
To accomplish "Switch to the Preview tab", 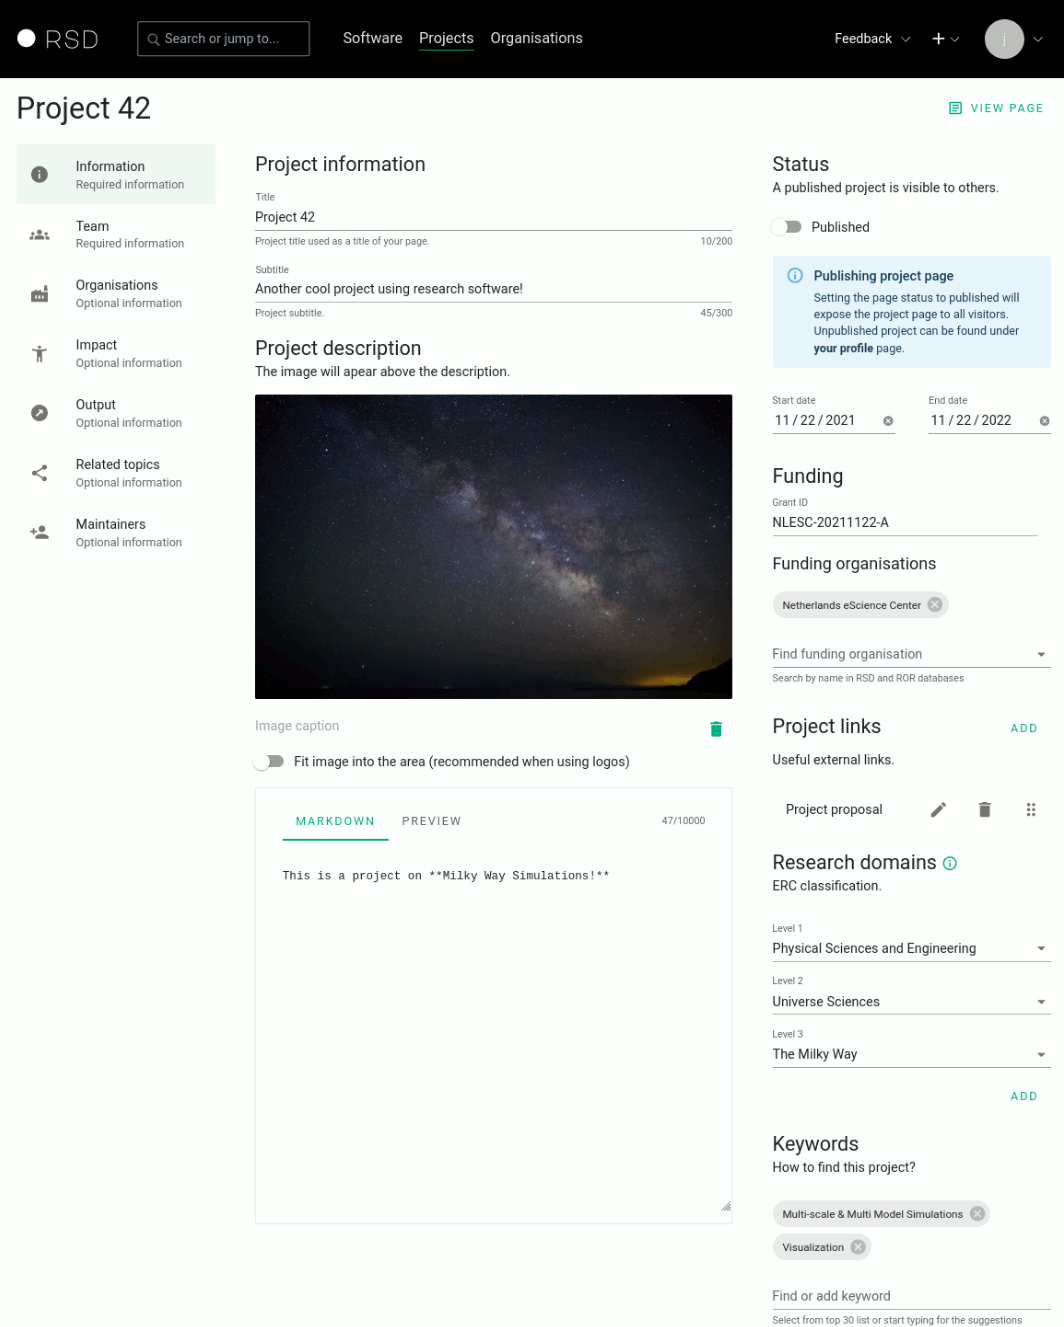I will tap(432, 821).
